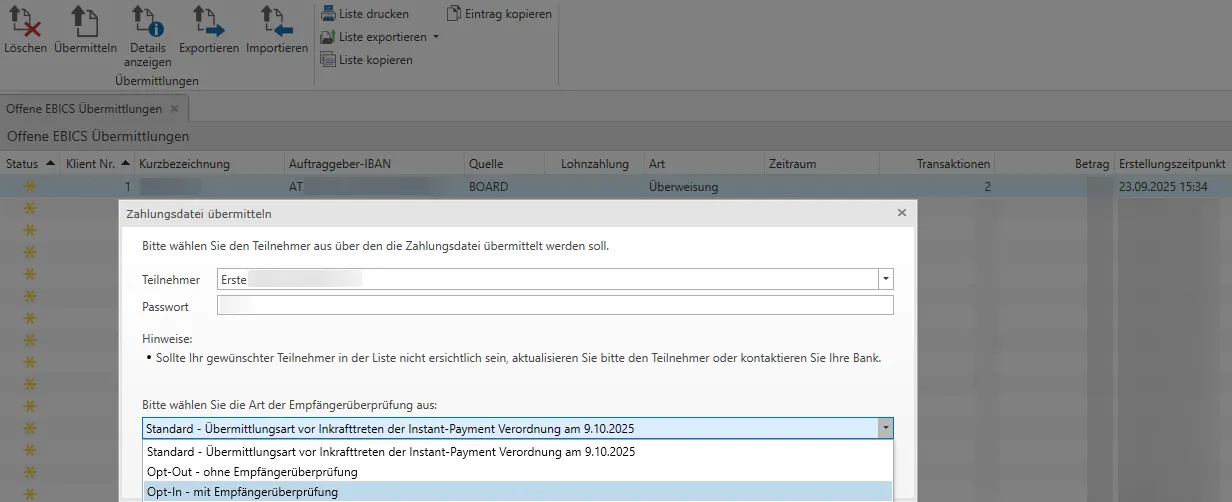Screen dimensions: 1232x502
Task: Click the Erstellungszeitpunkt column header
Action: [1173, 163]
